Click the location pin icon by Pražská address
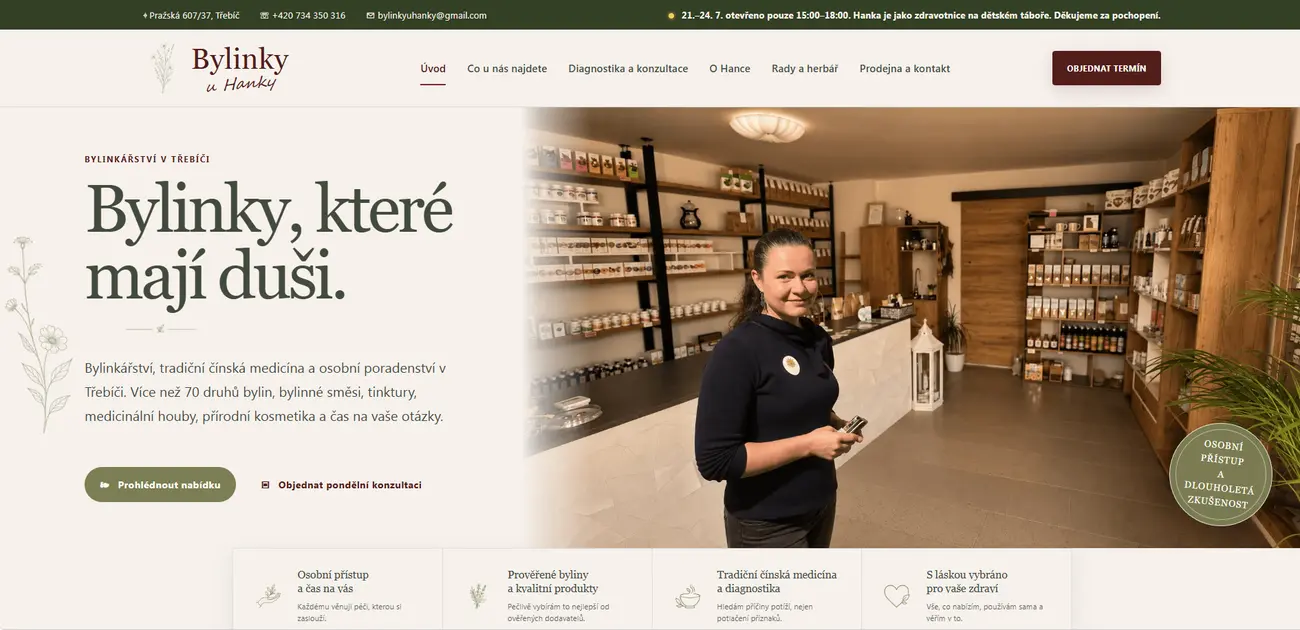Viewport: 1300px width, 630px height. (x=145, y=16)
